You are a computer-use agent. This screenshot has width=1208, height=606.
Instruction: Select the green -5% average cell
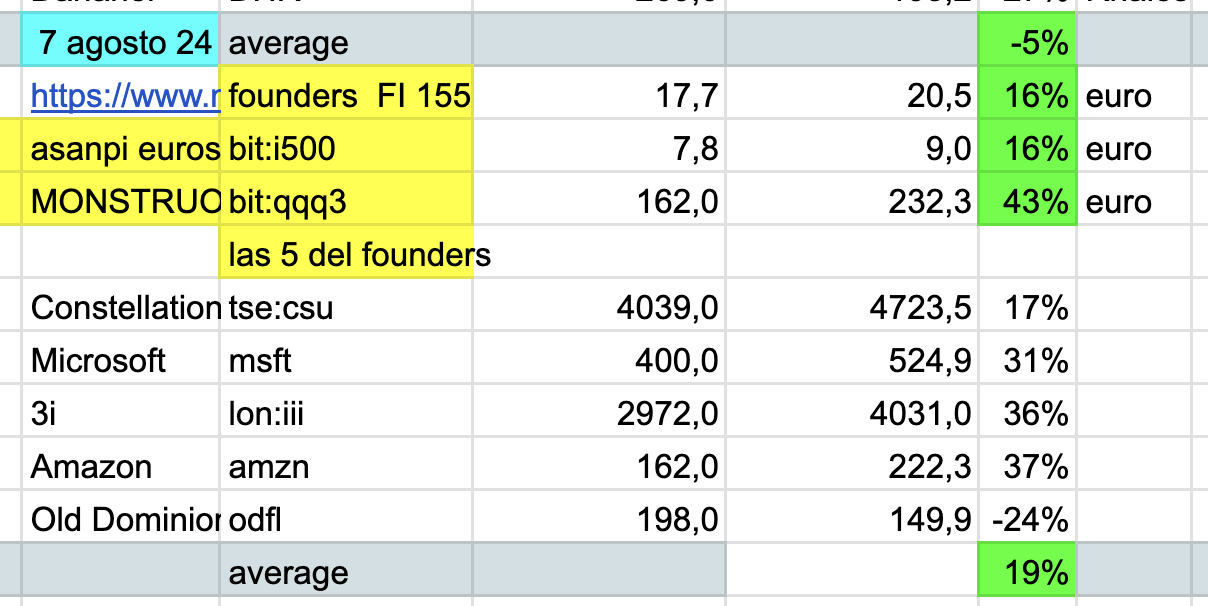click(x=1027, y=43)
